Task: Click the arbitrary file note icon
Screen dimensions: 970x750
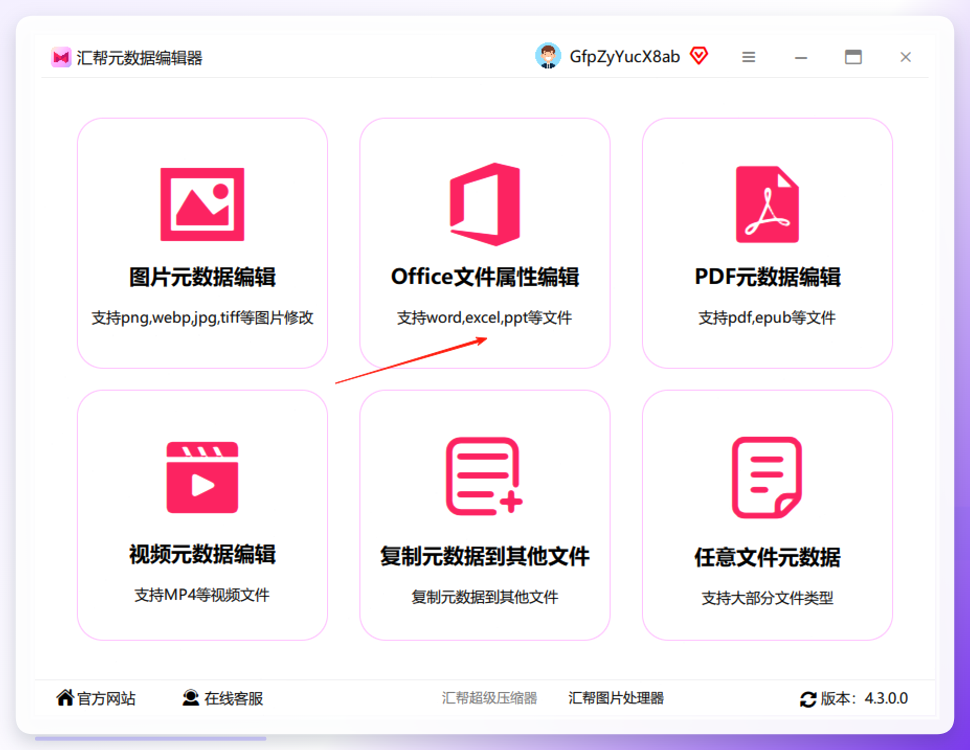Action: click(767, 477)
